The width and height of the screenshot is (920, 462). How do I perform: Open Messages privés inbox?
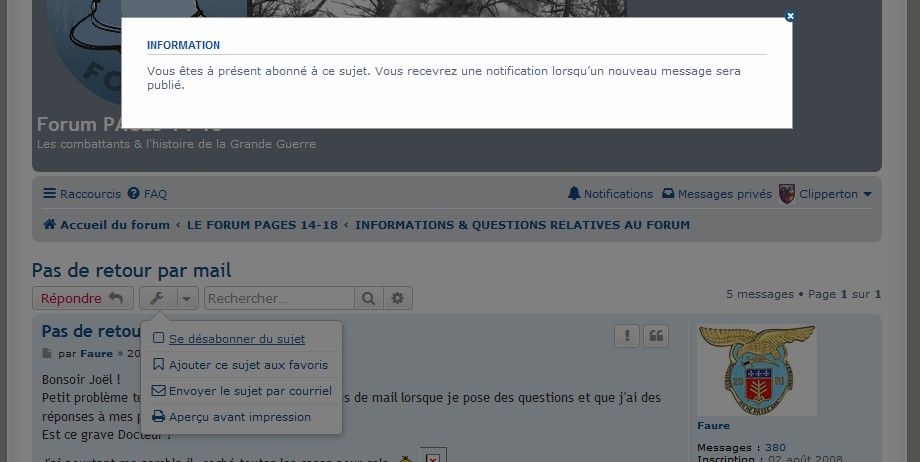[717, 194]
